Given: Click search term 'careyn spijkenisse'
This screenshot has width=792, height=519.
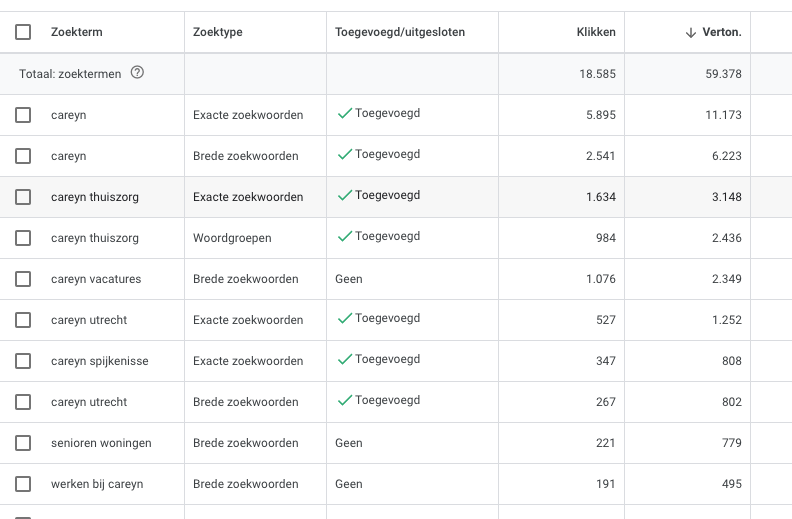Looking at the screenshot, I should pyautogui.click(x=100, y=361).
